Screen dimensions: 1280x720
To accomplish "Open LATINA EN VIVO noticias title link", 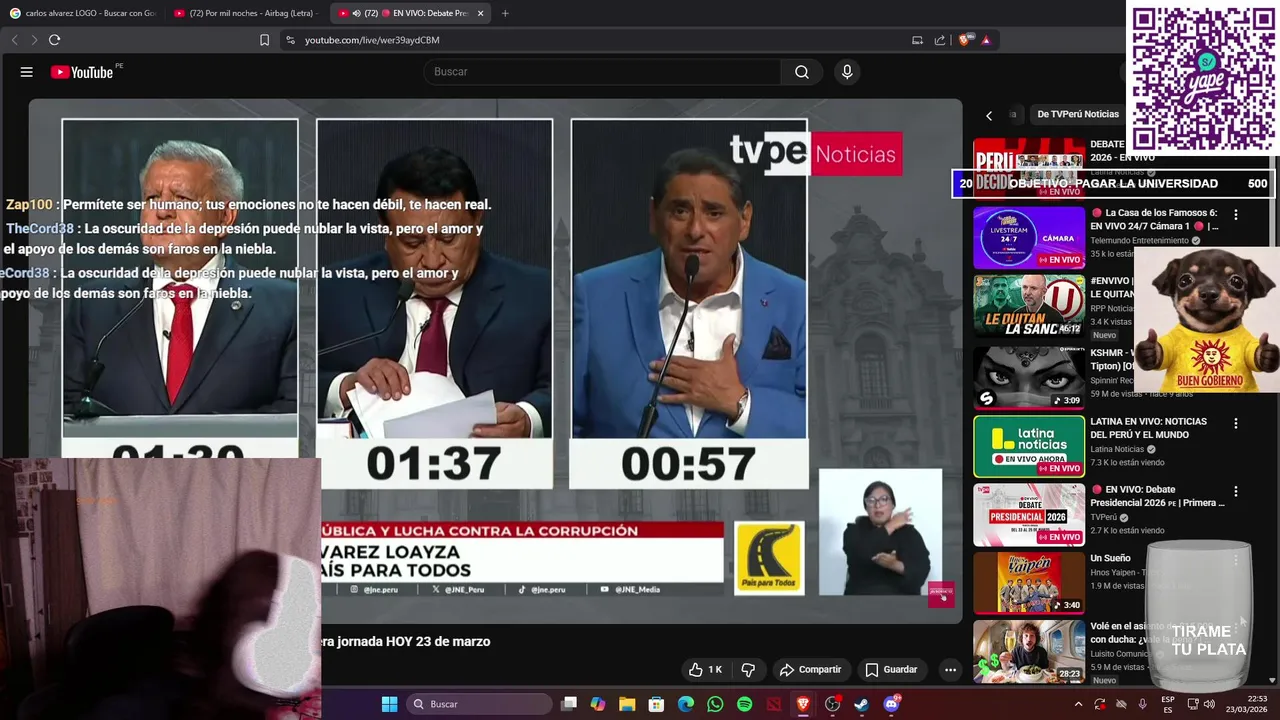I will (x=1148, y=428).
